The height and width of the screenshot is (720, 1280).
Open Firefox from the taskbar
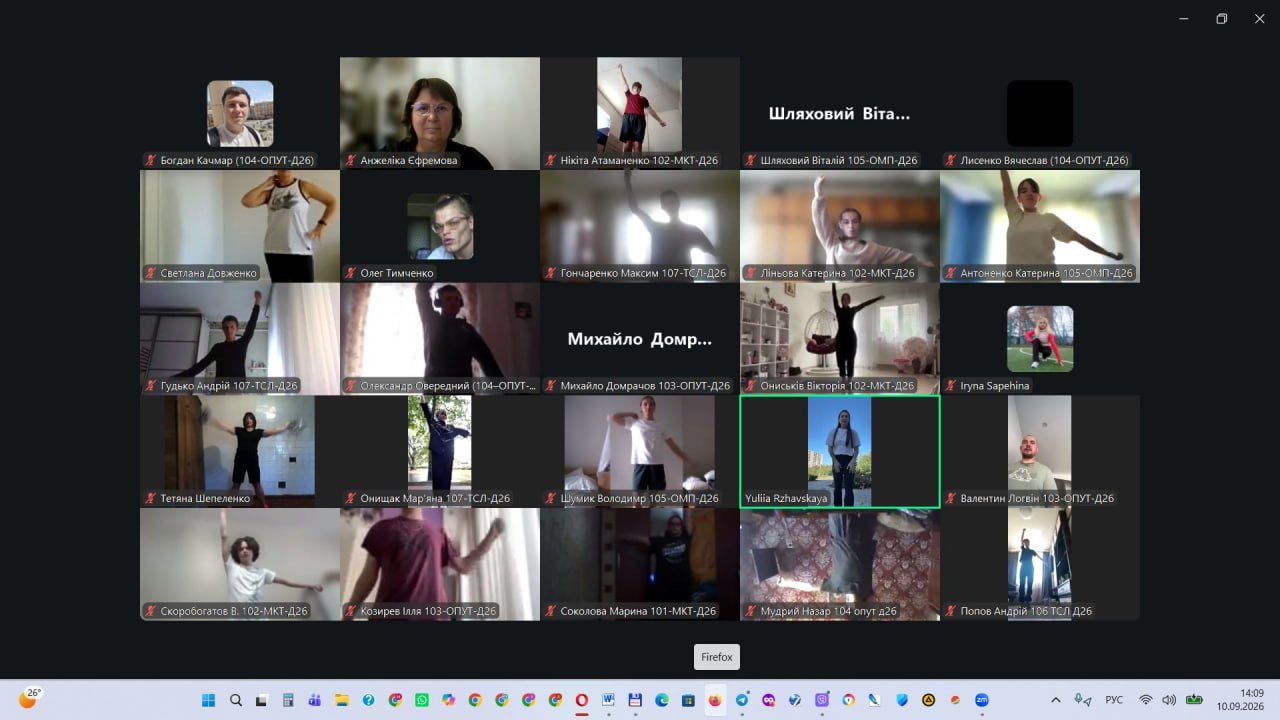pyautogui.click(x=715, y=700)
